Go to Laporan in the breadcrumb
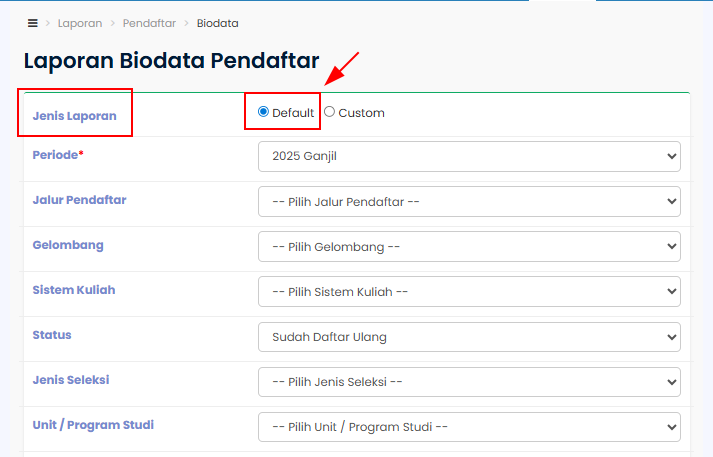 80,22
